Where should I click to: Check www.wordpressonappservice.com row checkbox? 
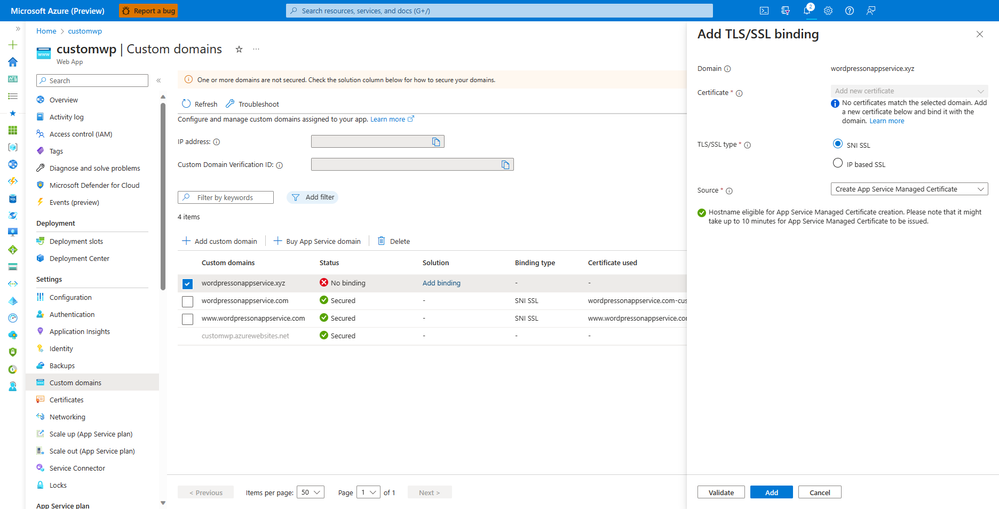[187, 319]
